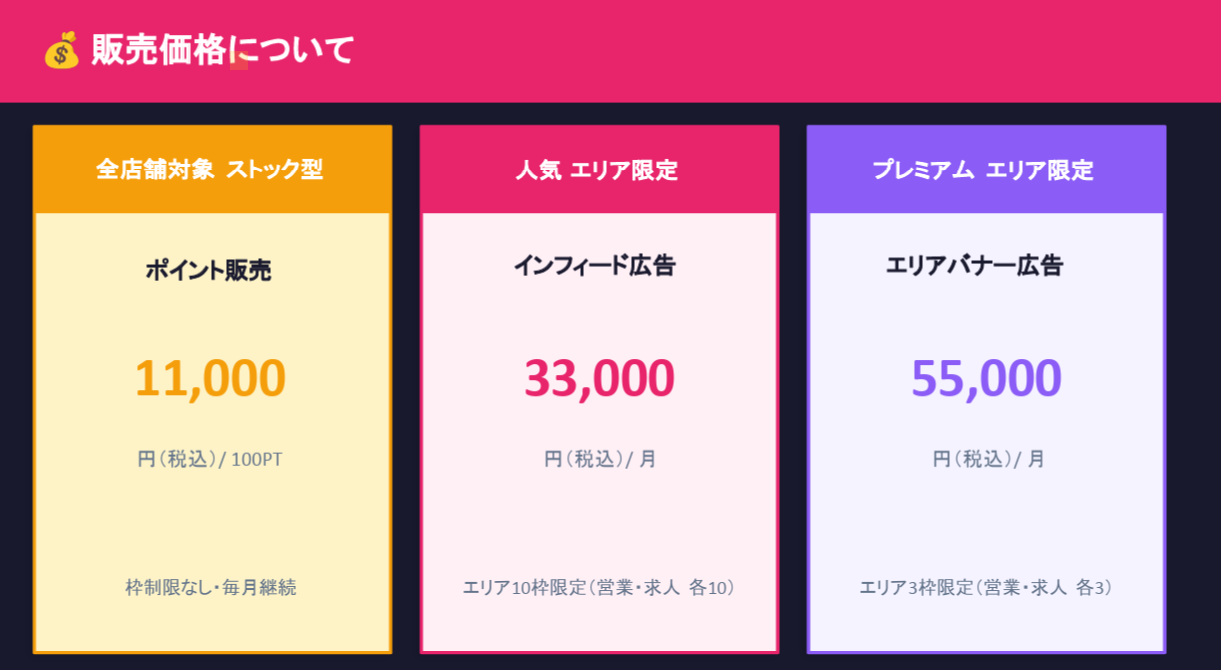Image resolution: width=1221 pixels, height=670 pixels.
Task: Select the プレミアム label in purple header
Action: [923, 170]
